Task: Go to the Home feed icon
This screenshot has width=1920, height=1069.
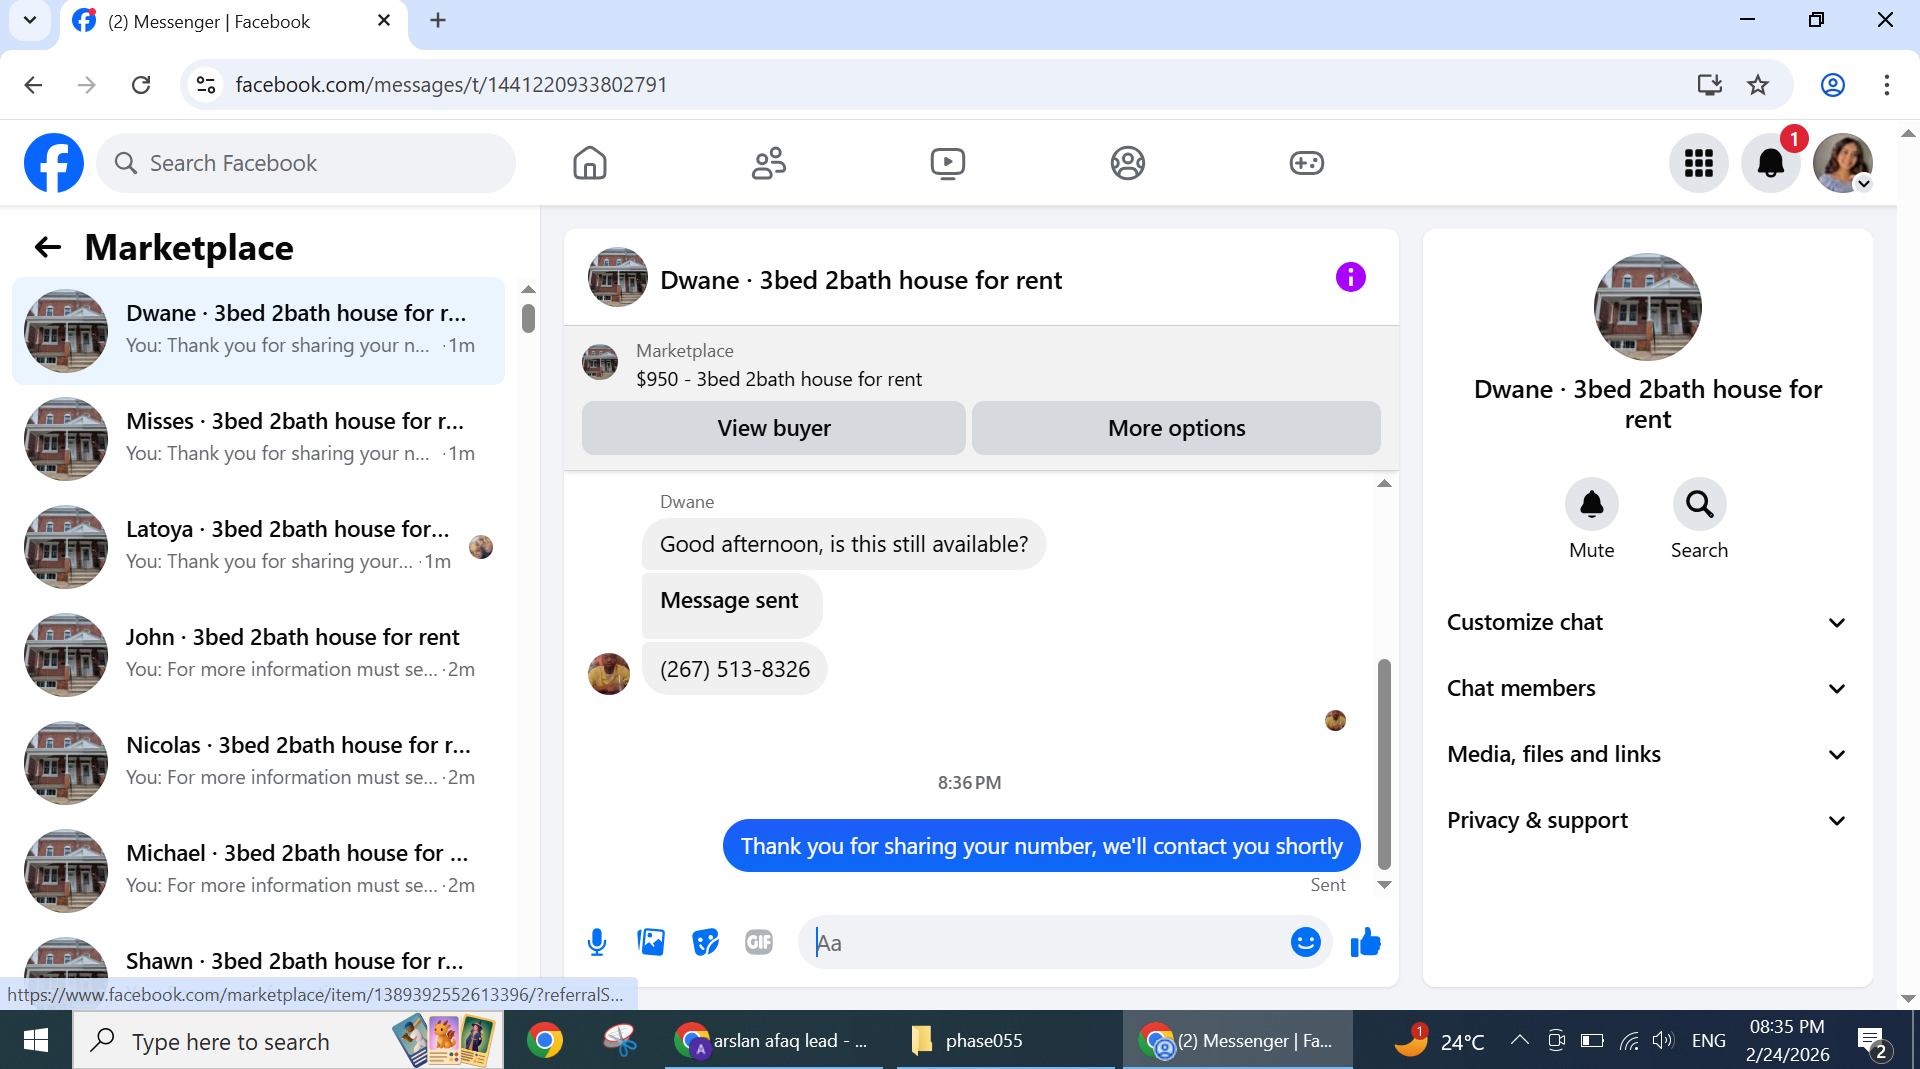Action: click(590, 163)
